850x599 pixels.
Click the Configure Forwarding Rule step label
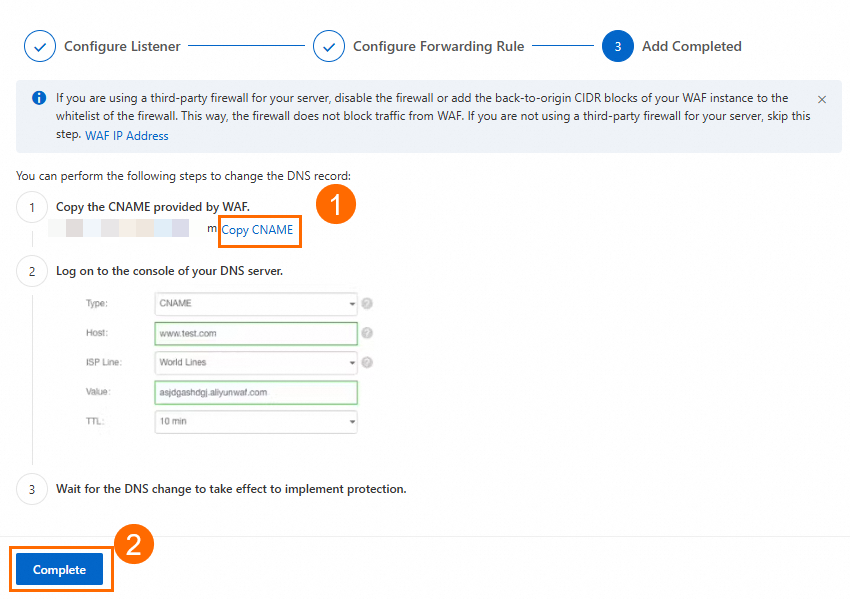pyautogui.click(x=439, y=47)
